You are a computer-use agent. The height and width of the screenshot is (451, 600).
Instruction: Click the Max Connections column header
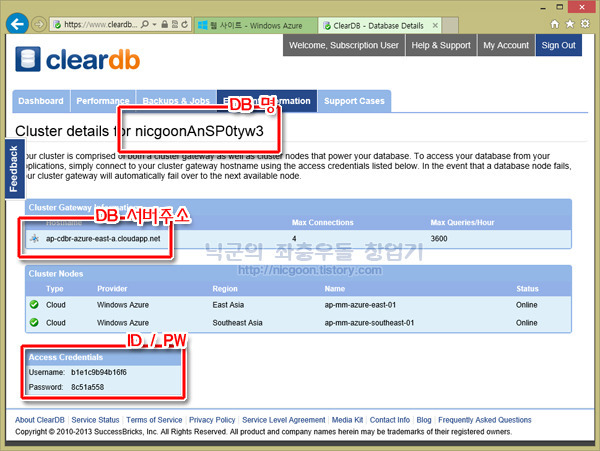(323, 223)
